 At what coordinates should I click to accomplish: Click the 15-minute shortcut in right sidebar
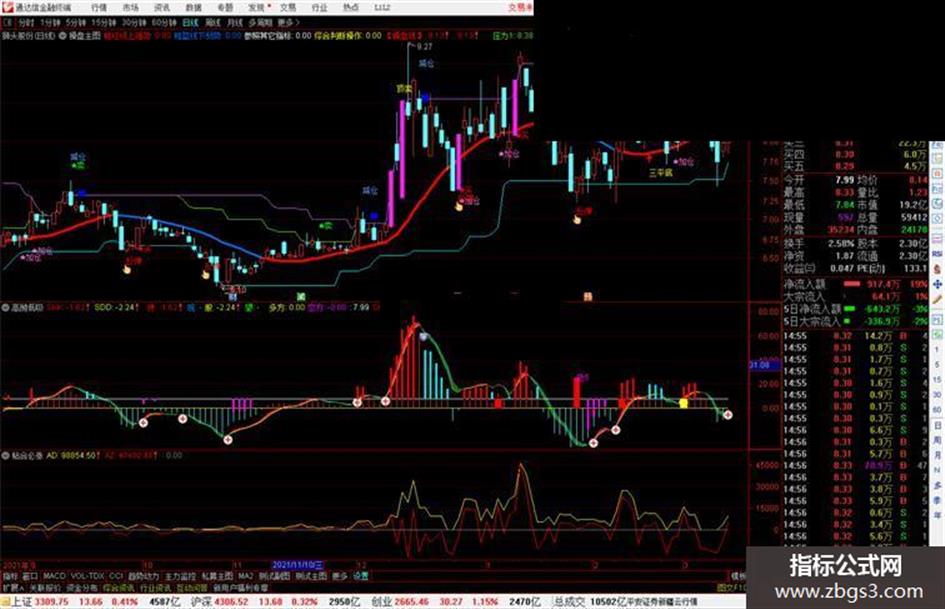[938, 379]
